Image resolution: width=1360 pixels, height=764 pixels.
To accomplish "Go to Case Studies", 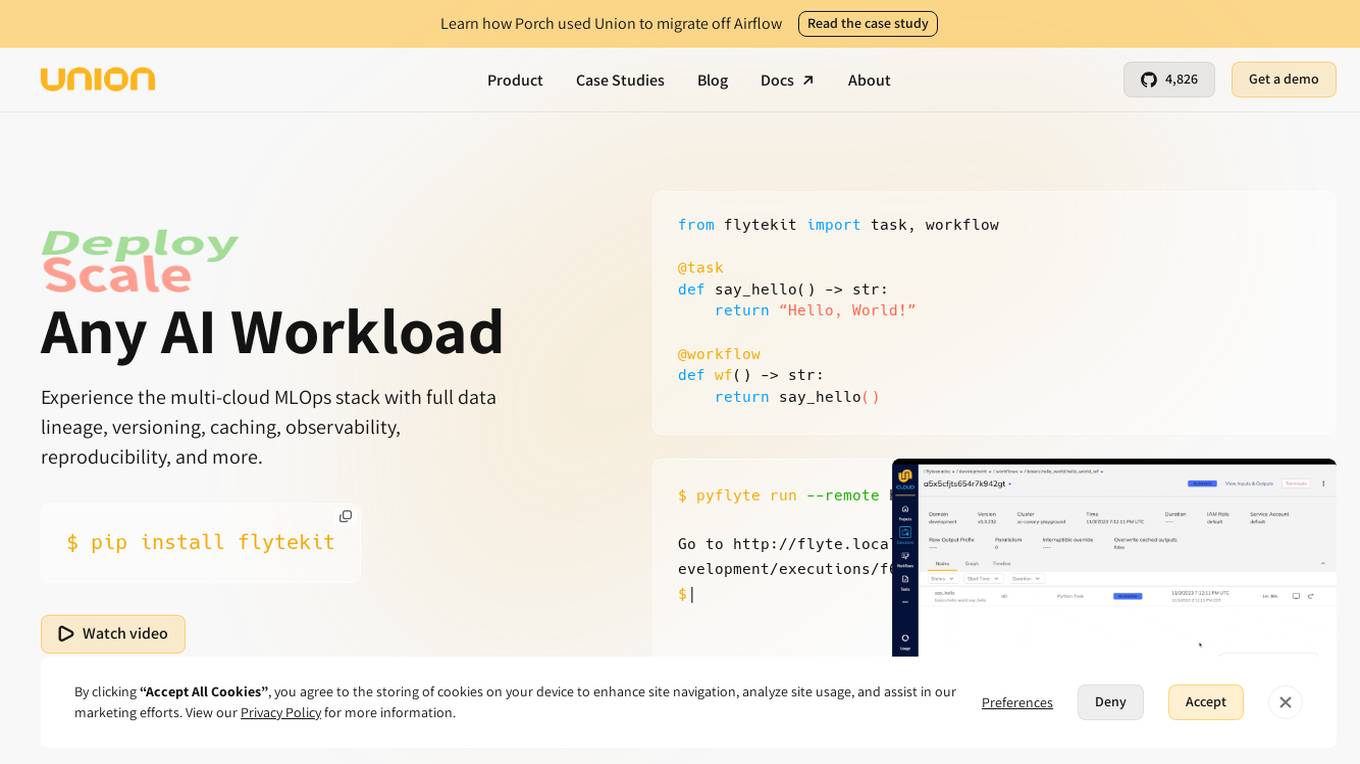I will (620, 80).
